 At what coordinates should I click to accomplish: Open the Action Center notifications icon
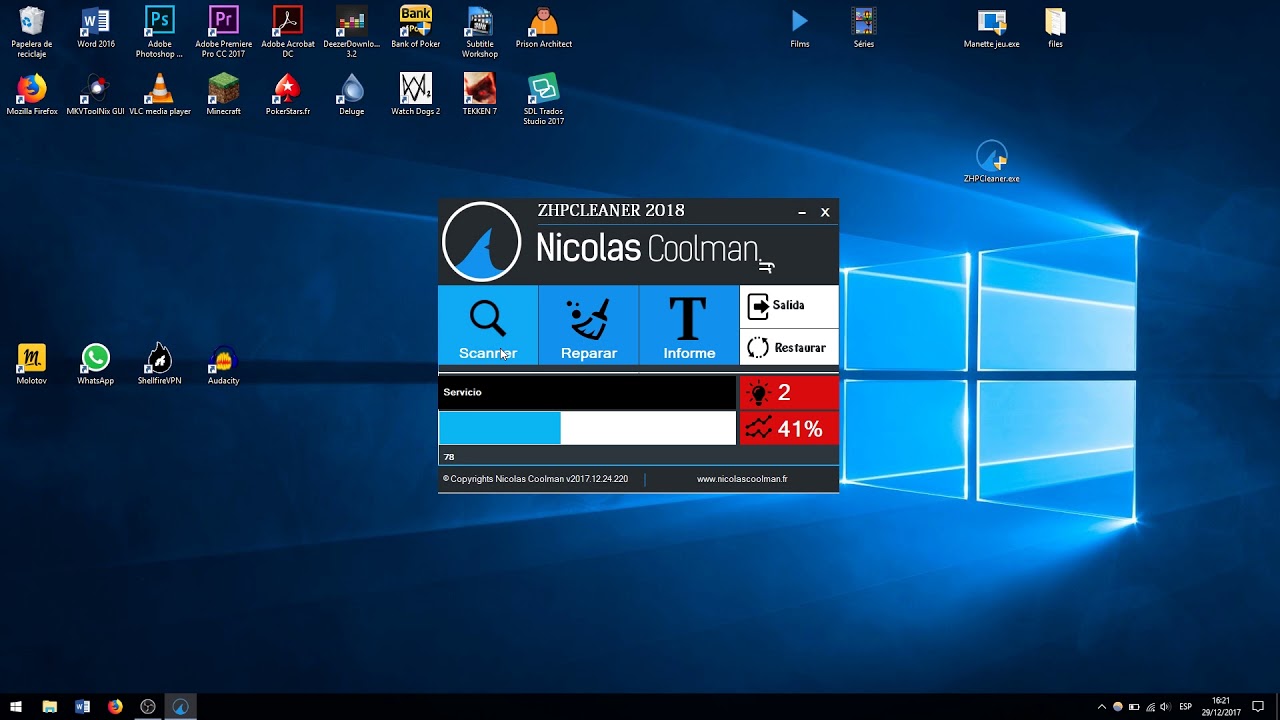pyautogui.click(x=1259, y=707)
